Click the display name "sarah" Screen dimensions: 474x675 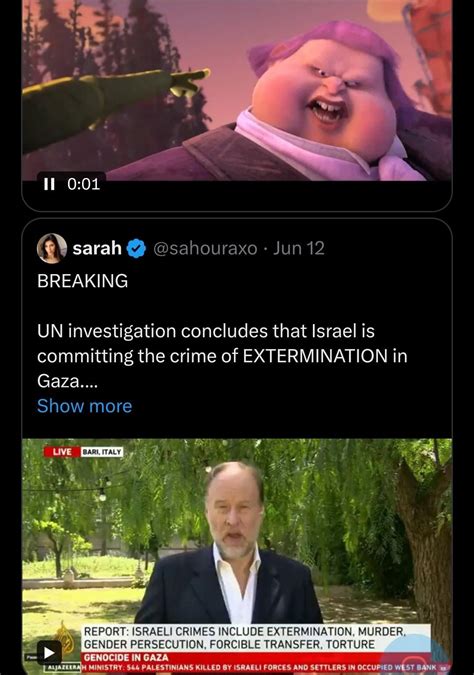click(x=97, y=248)
